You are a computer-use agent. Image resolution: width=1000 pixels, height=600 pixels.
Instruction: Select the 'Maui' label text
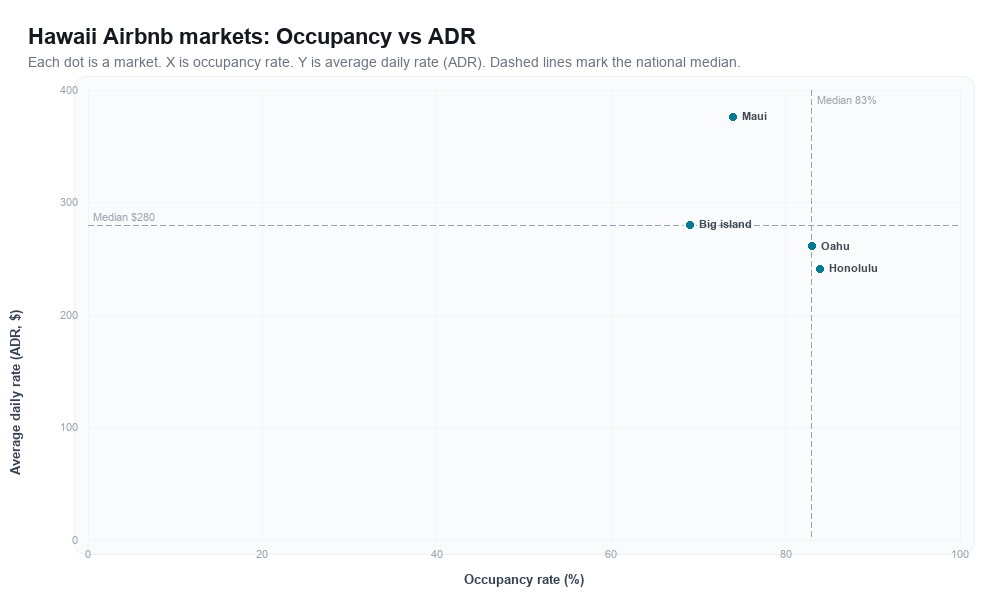(x=754, y=117)
